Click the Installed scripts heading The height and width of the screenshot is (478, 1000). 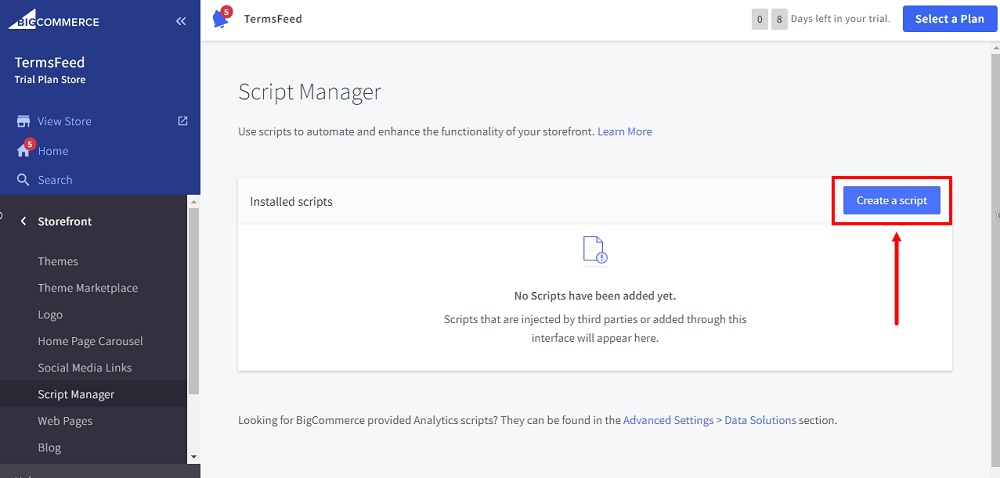[291, 202]
